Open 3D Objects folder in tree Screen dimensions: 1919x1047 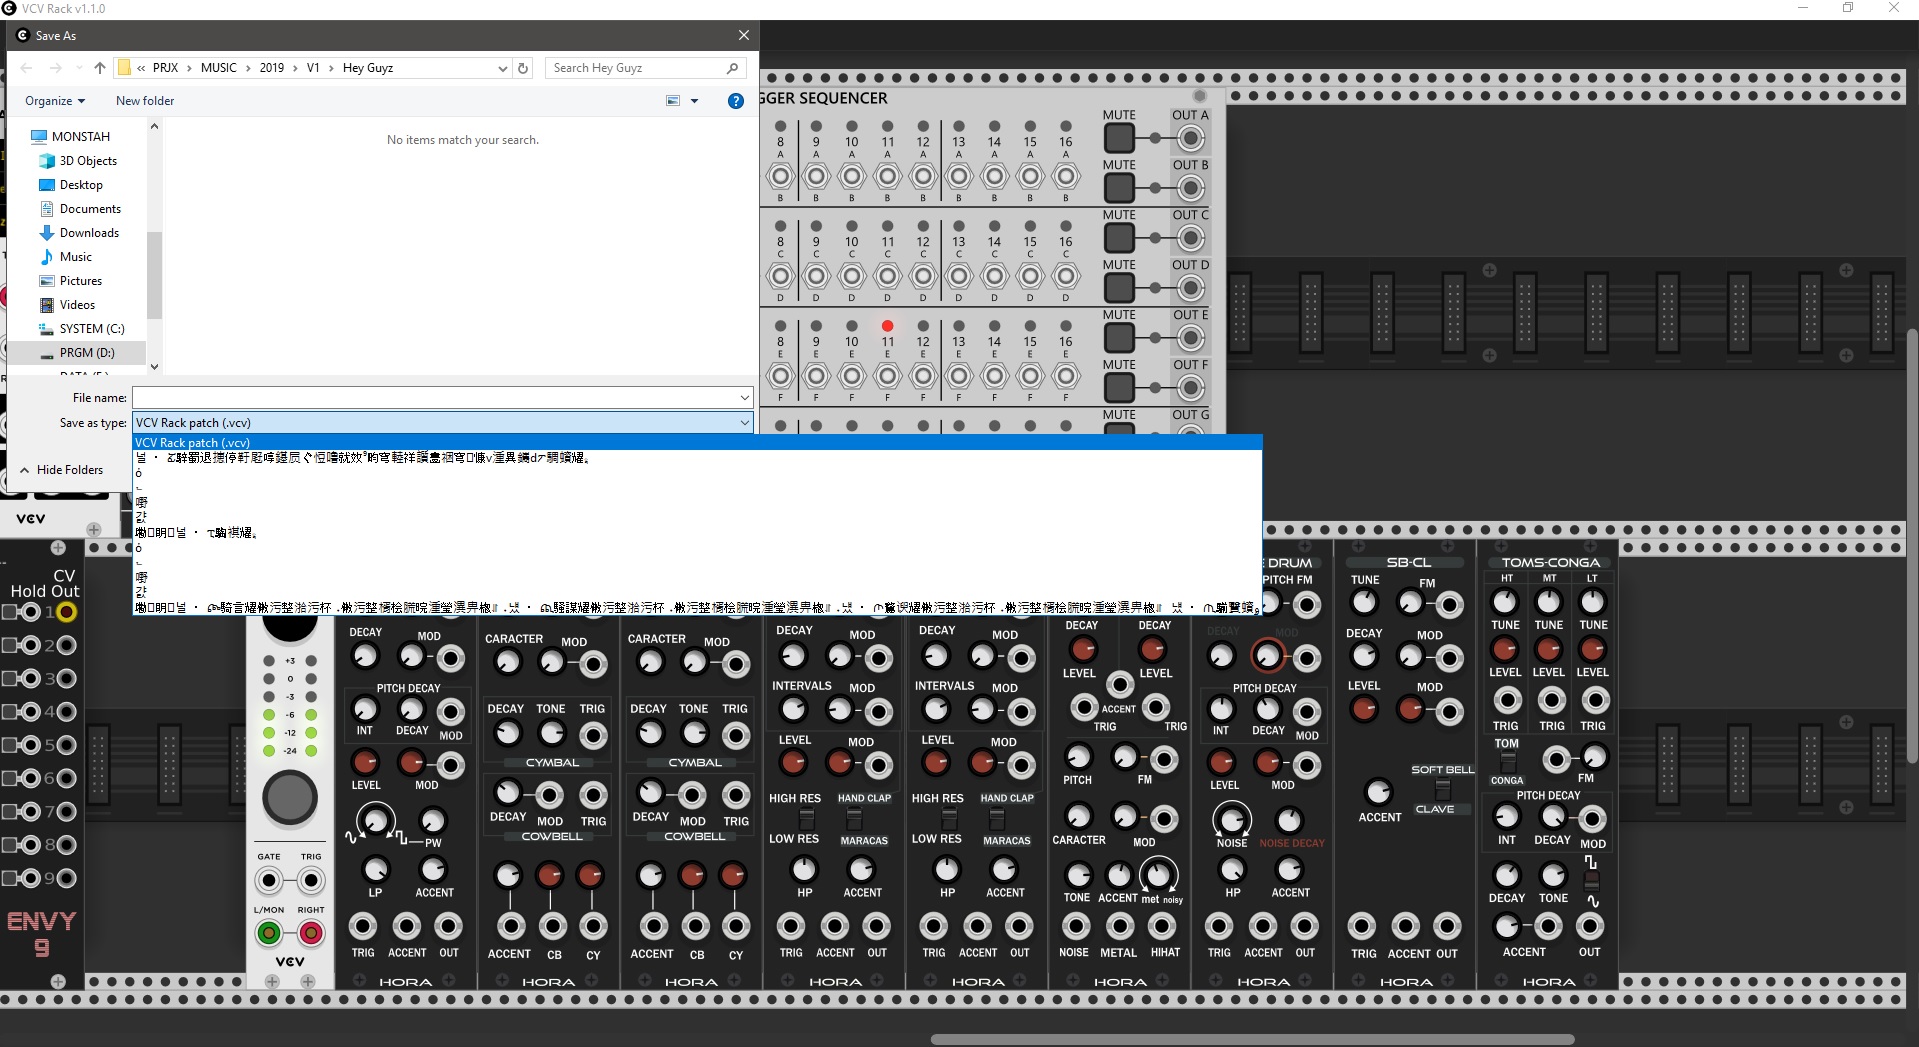click(88, 161)
